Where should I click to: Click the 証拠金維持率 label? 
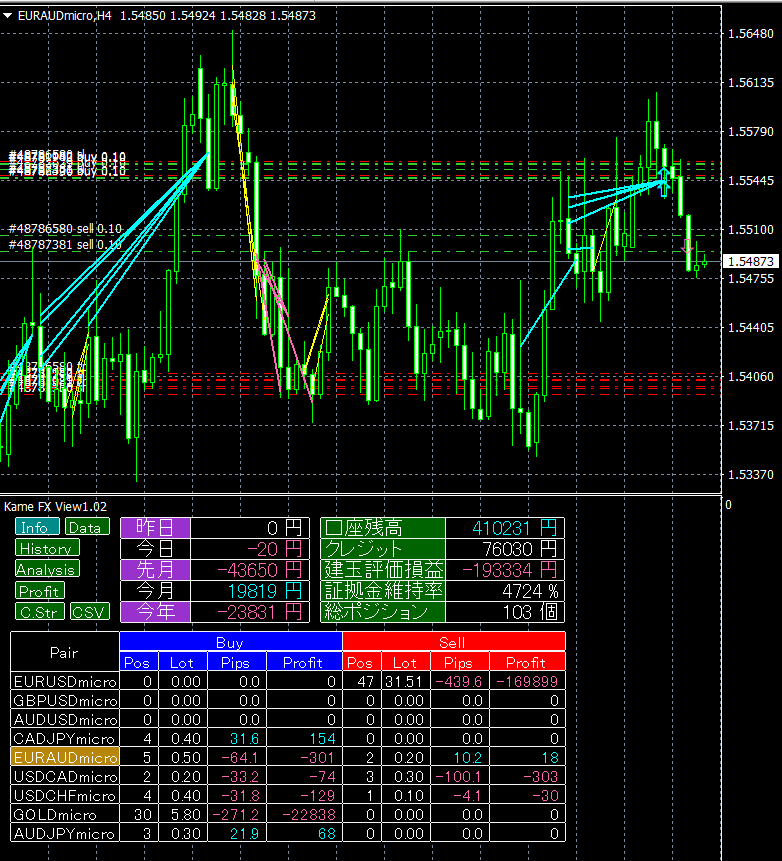tap(383, 591)
